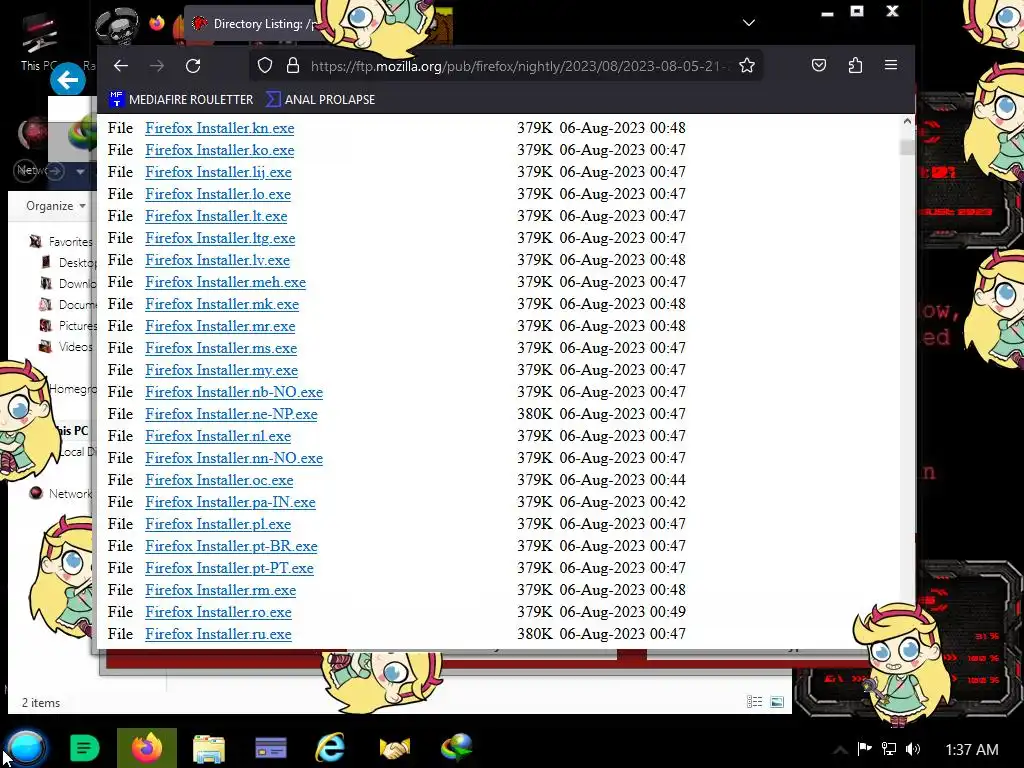Viewport: 1024px width, 768px height.
Task: View site info via the padlock icon
Action: point(293,65)
